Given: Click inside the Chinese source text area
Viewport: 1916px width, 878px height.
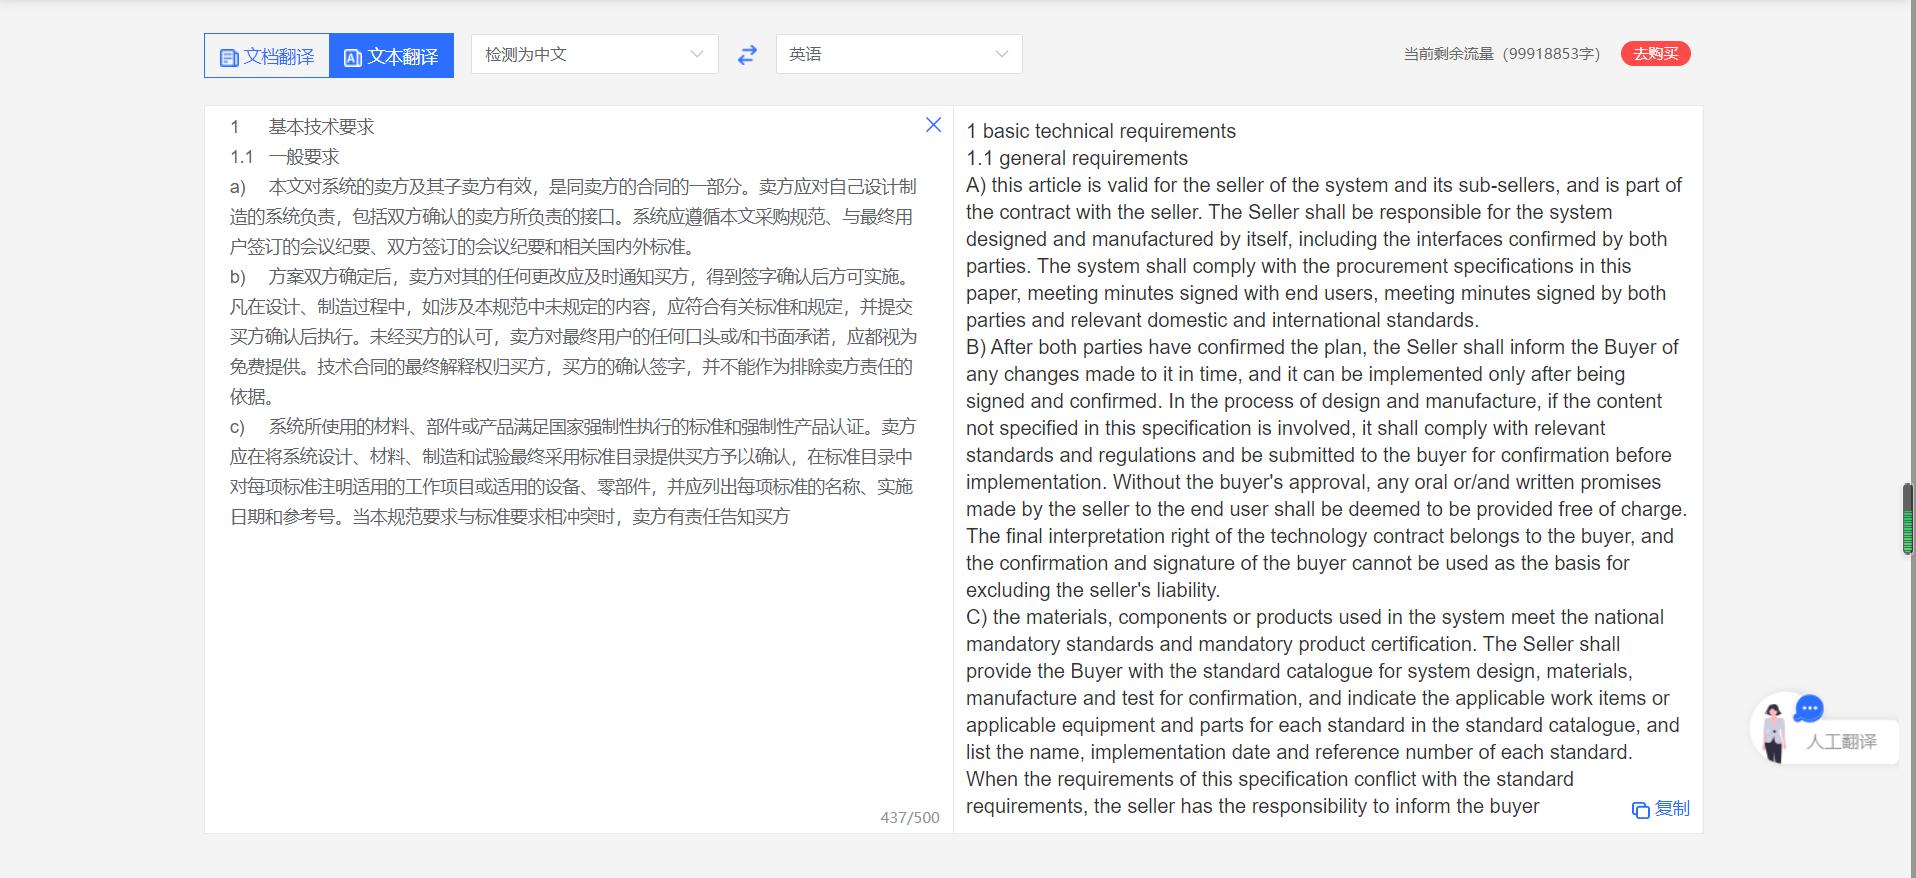Looking at the screenshot, I should point(578,470).
